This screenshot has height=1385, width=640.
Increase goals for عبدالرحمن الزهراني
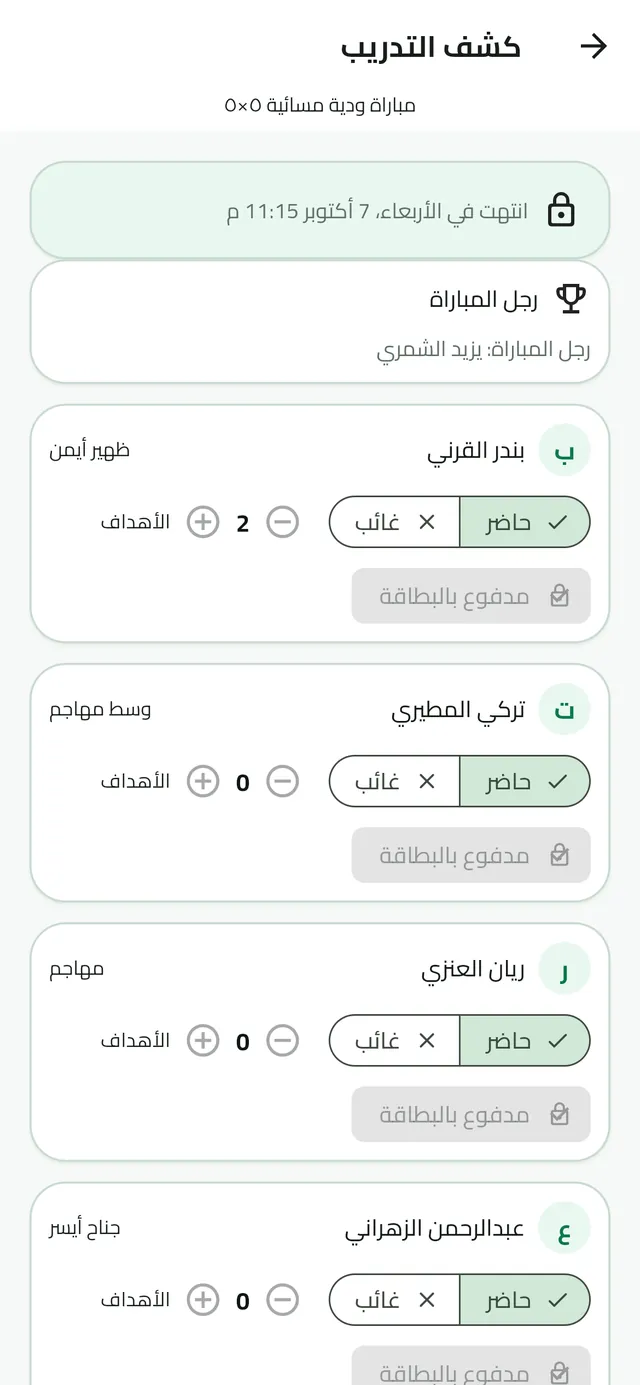coord(203,1300)
